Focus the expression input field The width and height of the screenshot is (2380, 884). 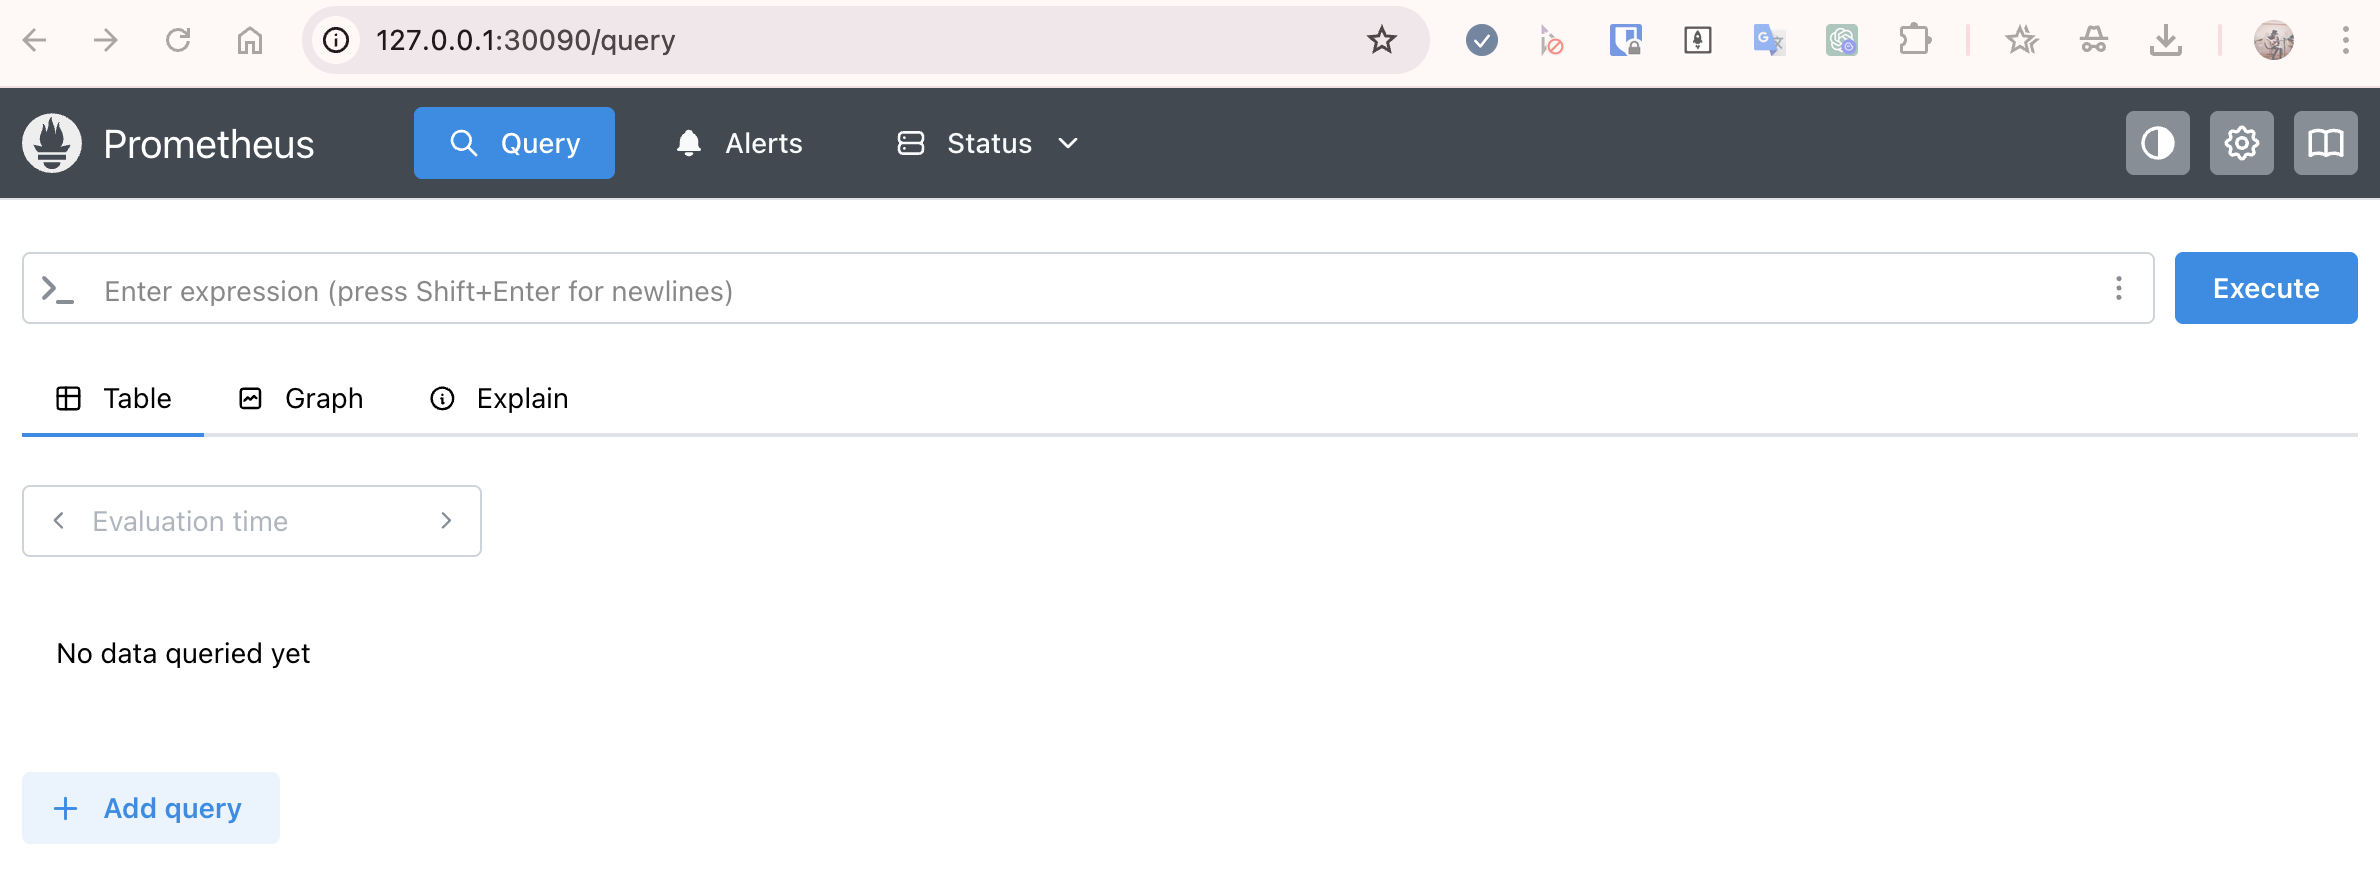1090,290
